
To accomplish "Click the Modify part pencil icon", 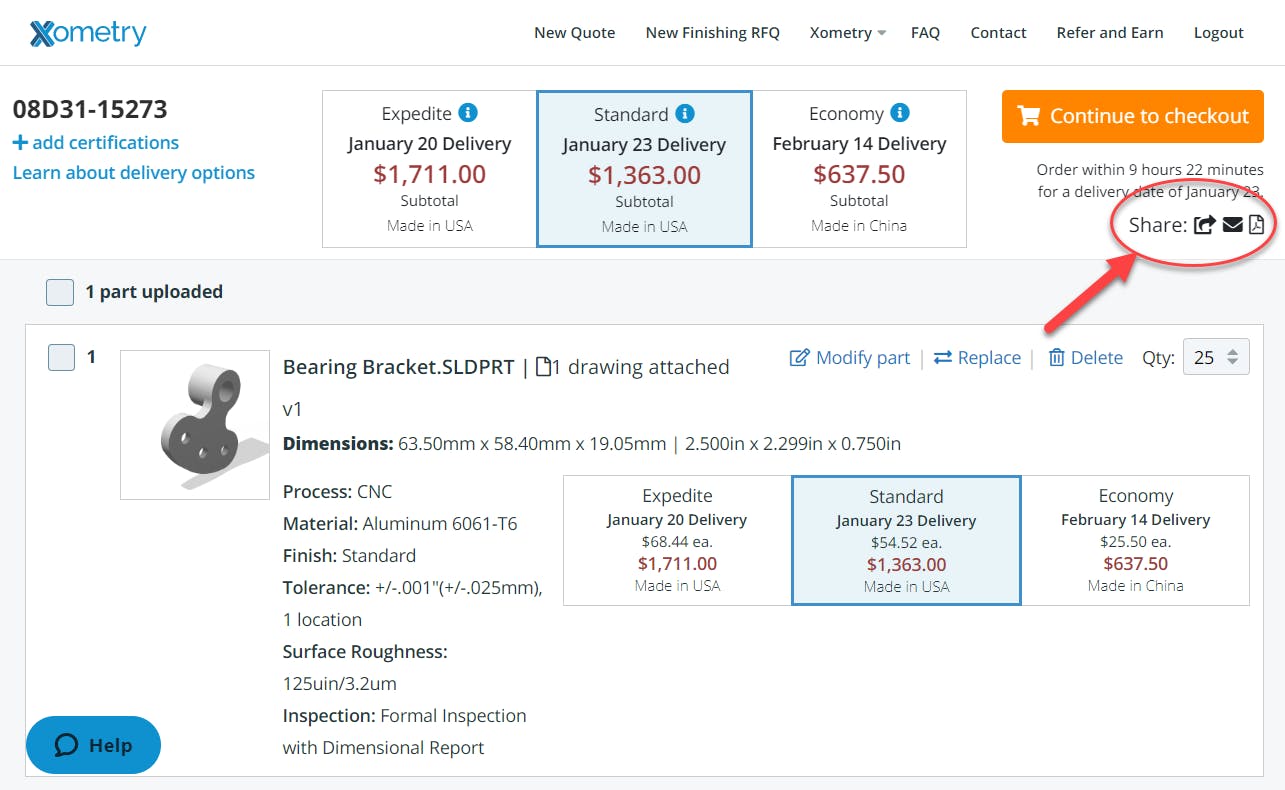I will [799, 357].
